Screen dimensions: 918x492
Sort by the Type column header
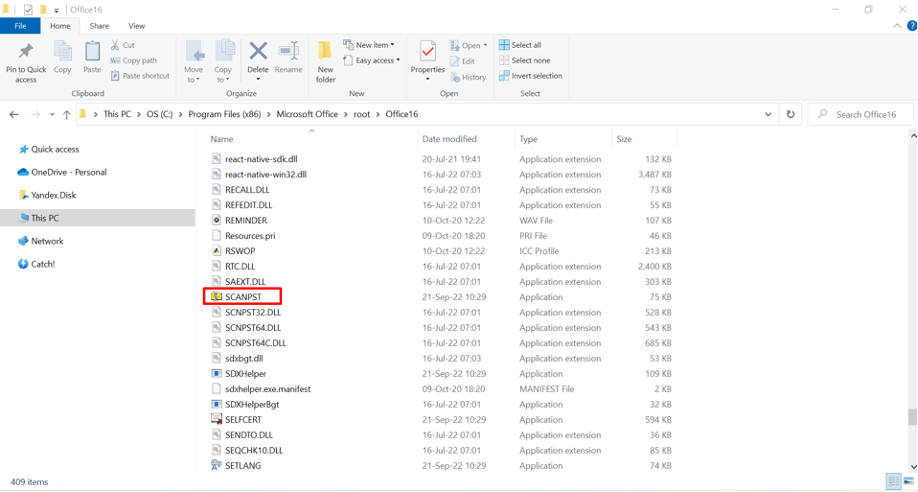pyautogui.click(x=528, y=139)
